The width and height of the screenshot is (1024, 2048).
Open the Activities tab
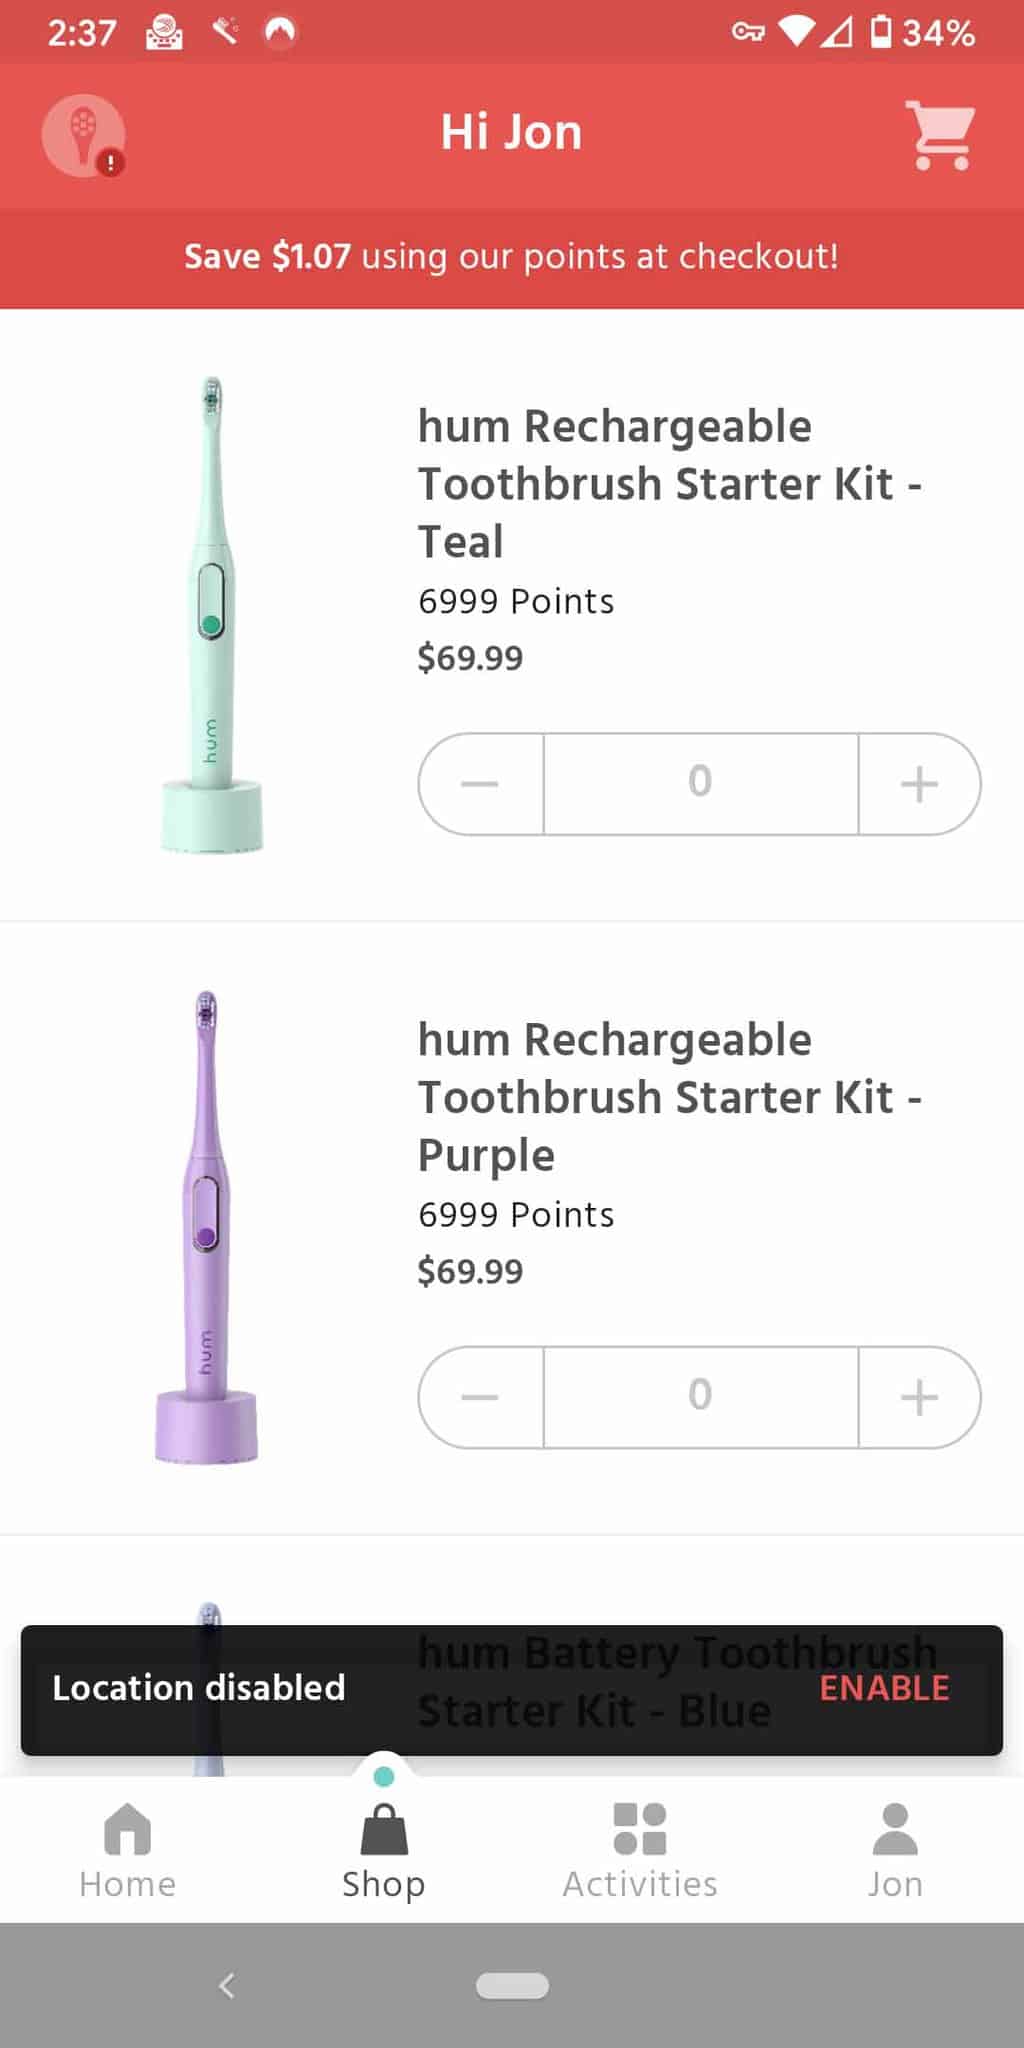[640, 1850]
